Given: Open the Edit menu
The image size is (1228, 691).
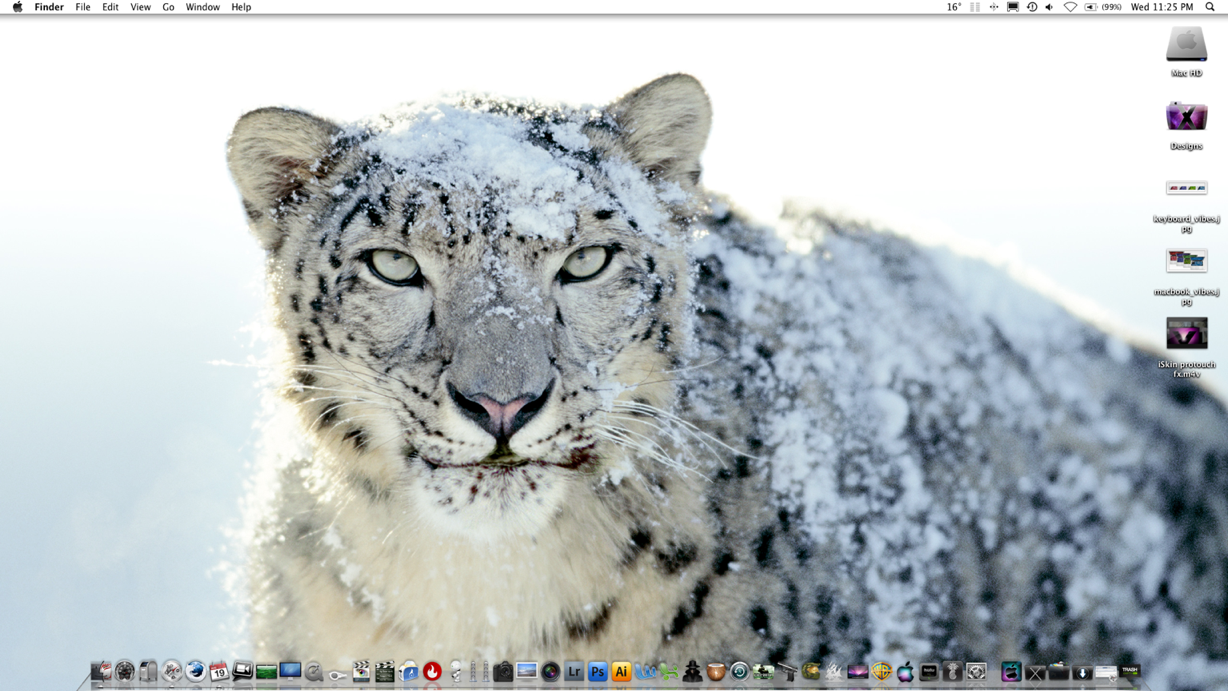Looking at the screenshot, I should [x=110, y=7].
